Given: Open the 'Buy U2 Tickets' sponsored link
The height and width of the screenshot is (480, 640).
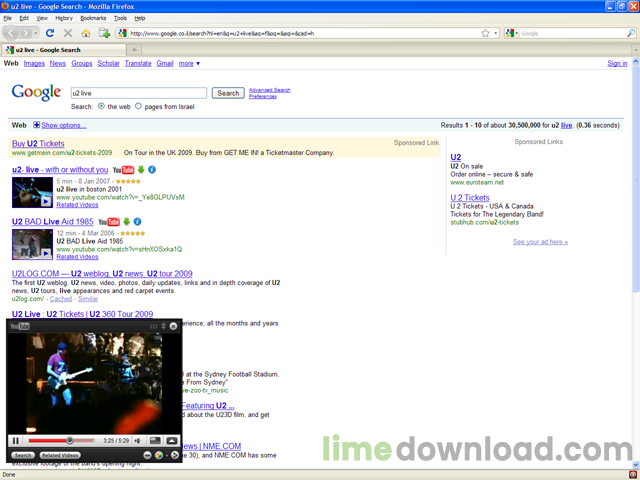Looking at the screenshot, I should pyautogui.click(x=38, y=144).
